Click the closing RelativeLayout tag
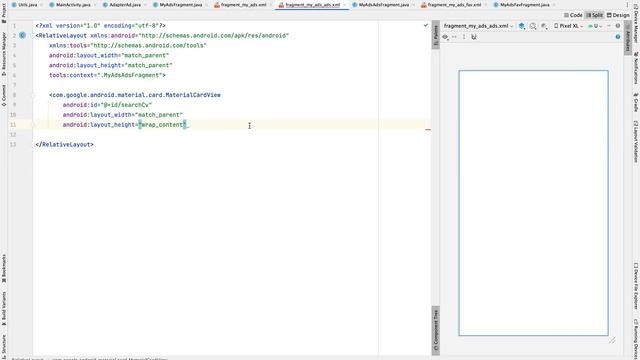This screenshot has height=360, width=640. tap(64, 144)
